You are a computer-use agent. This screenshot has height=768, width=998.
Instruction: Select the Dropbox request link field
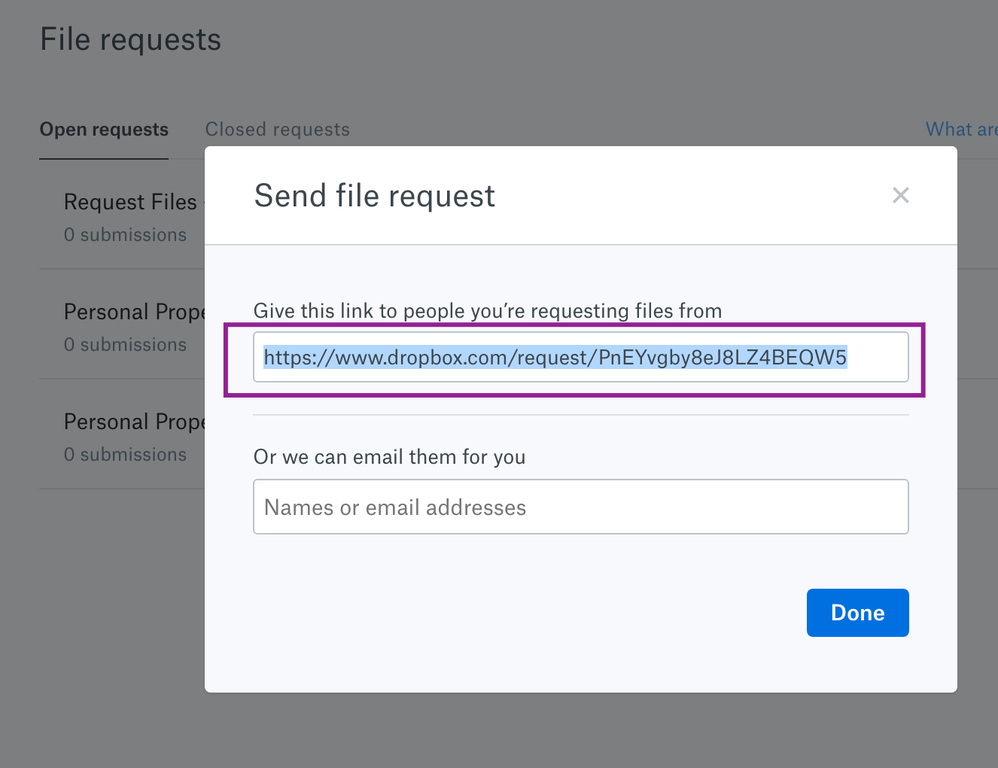[580, 358]
